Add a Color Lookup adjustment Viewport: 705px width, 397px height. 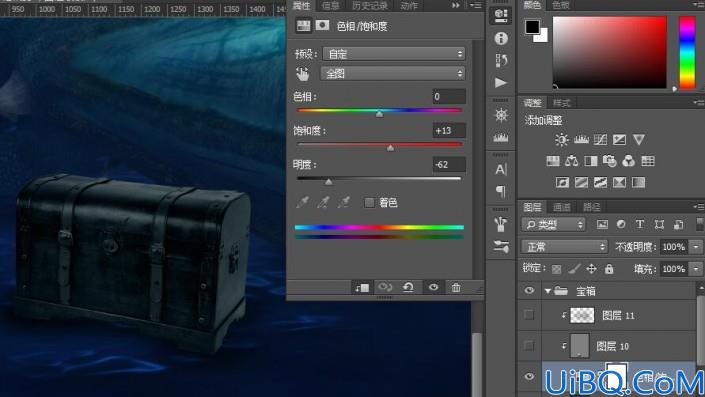pyautogui.click(x=647, y=161)
